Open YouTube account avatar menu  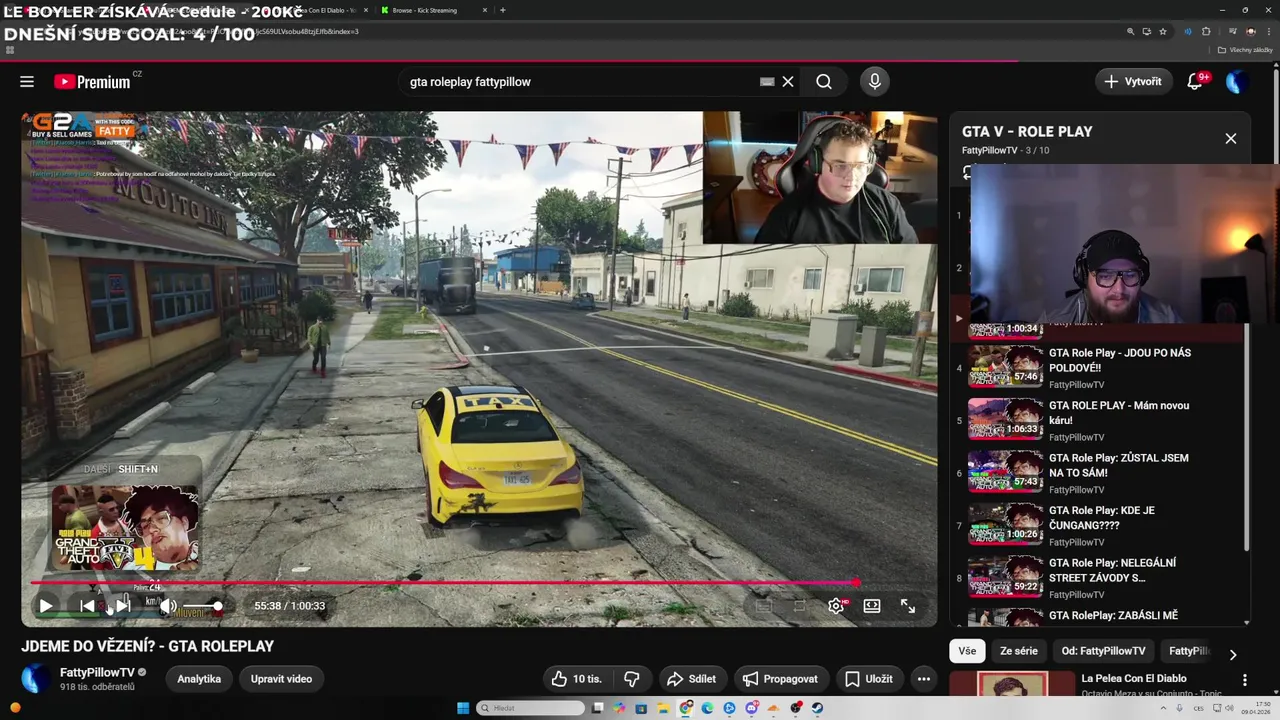[x=1237, y=82]
